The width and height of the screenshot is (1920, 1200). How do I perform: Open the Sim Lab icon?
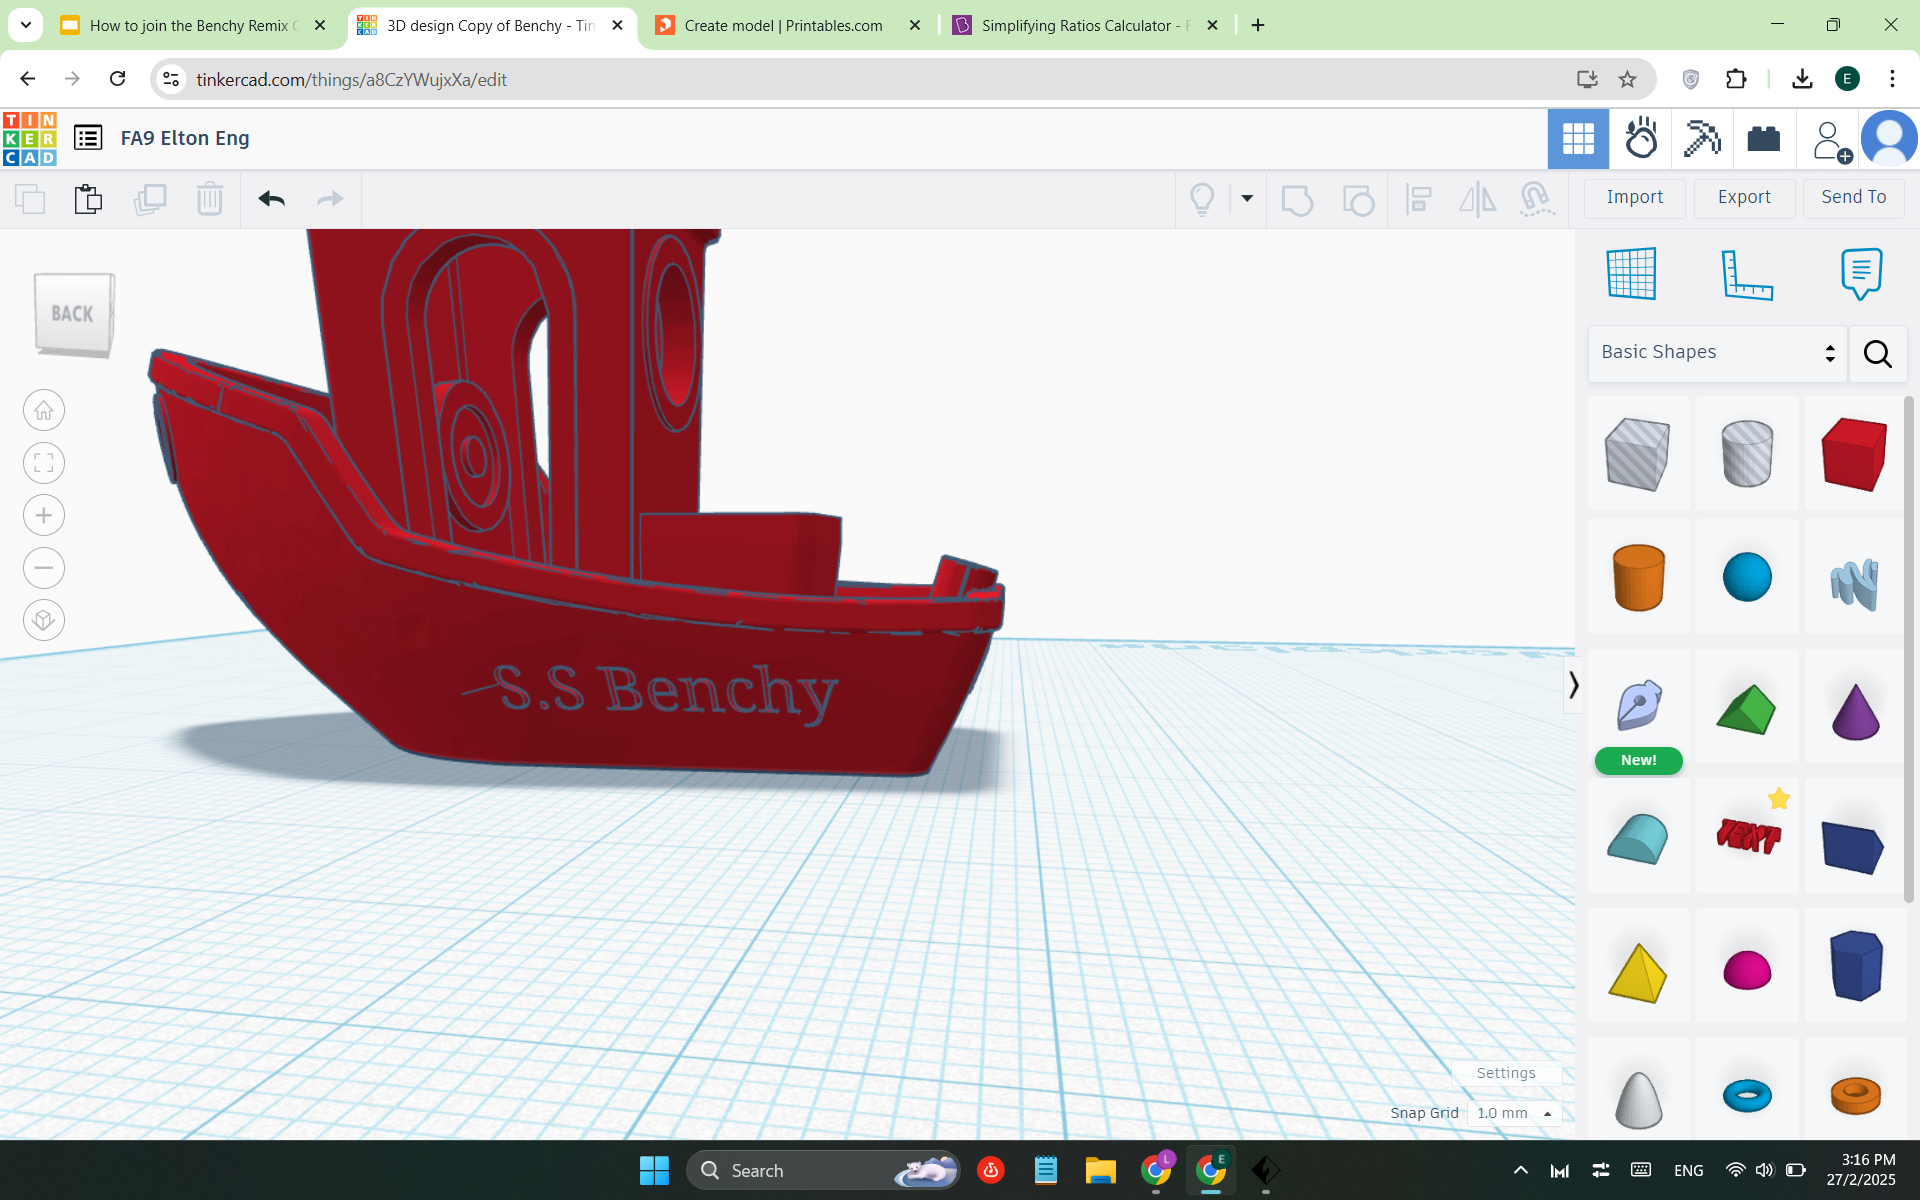pos(1640,139)
